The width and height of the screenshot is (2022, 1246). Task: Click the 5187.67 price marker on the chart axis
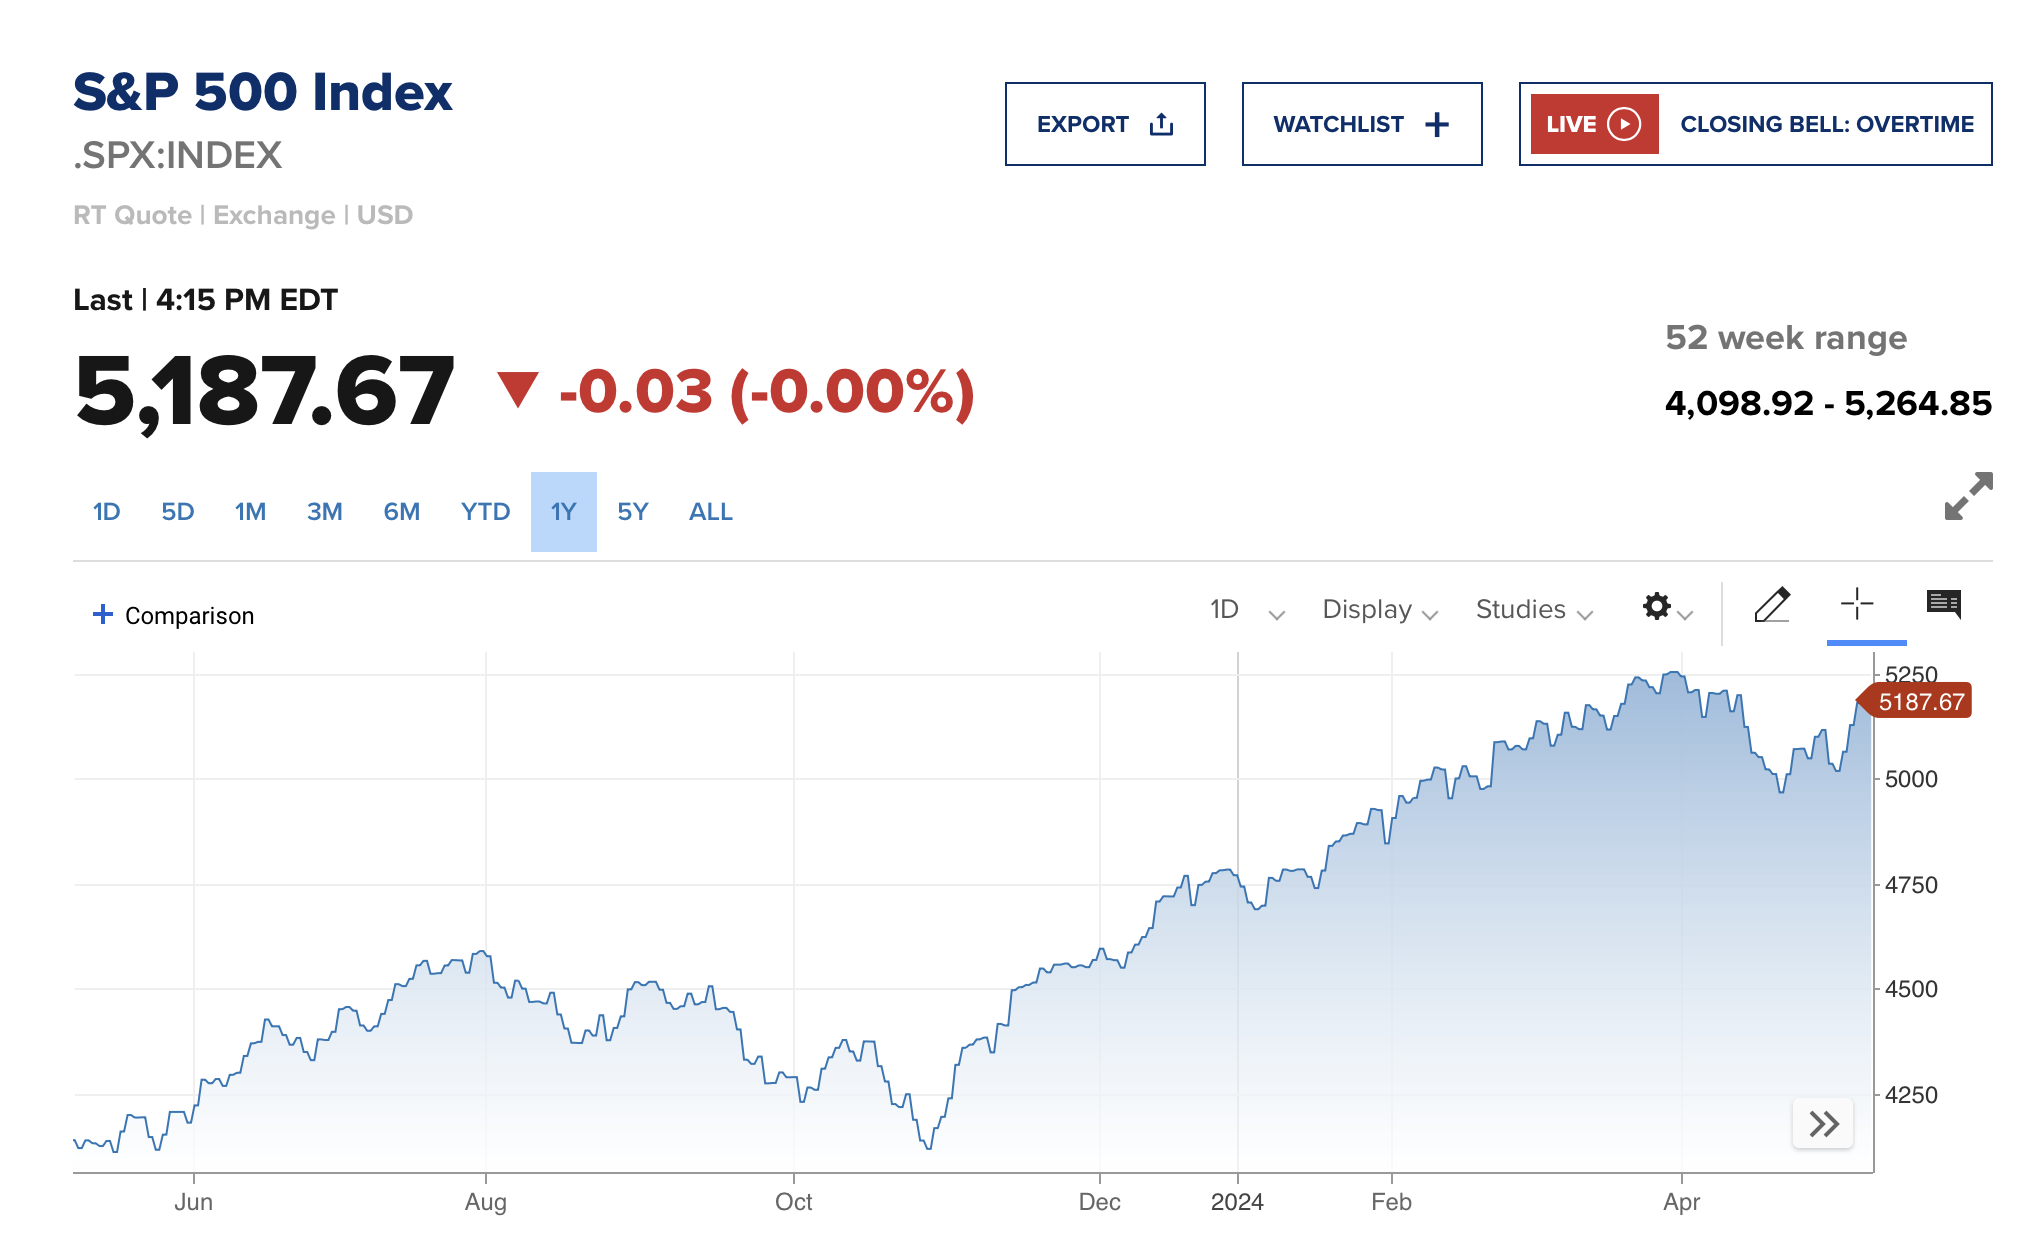tap(1920, 702)
